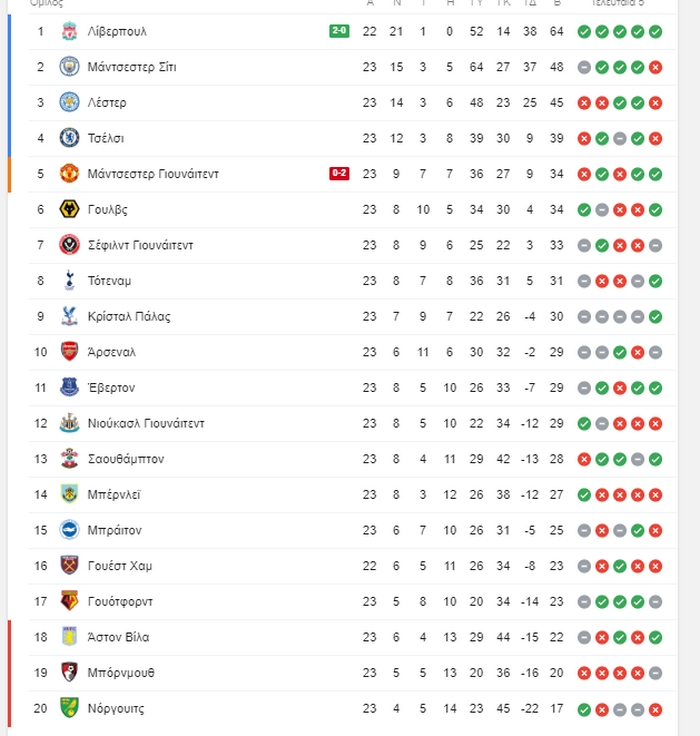Click the Tottenham club crest

pyautogui.click(x=69, y=281)
